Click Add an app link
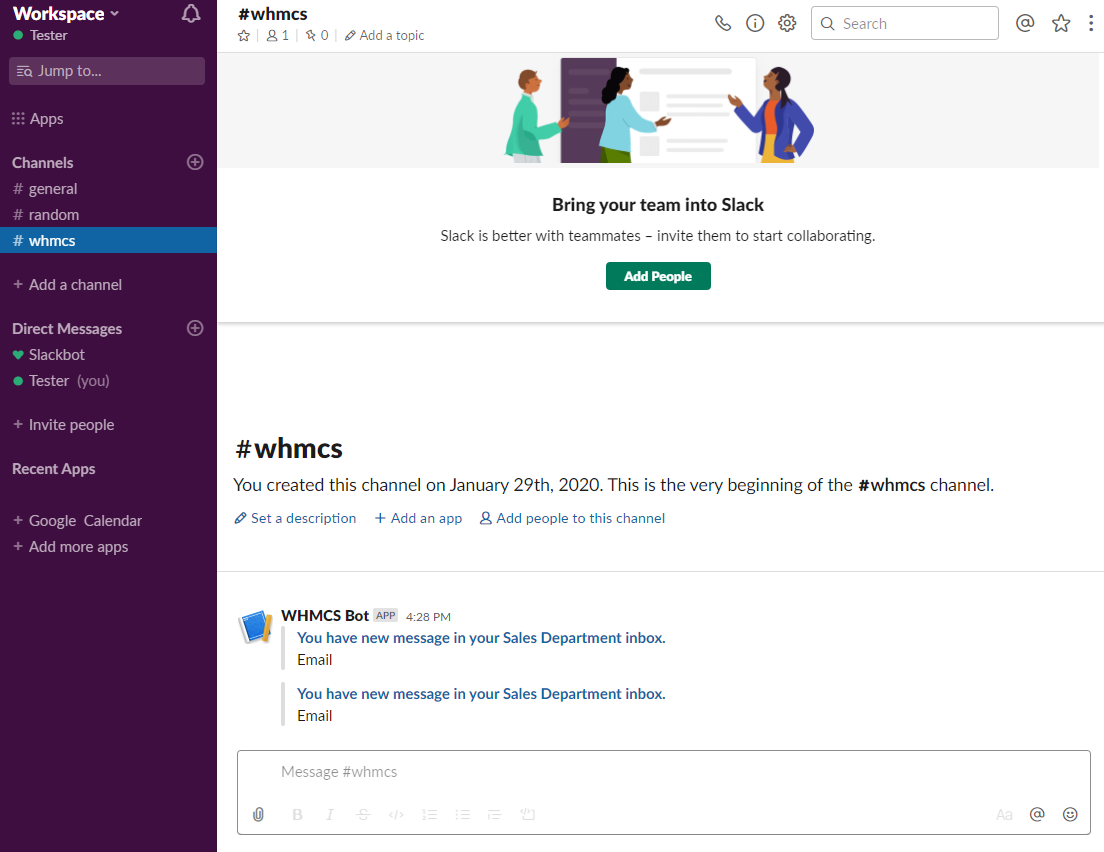 (418, 518)
